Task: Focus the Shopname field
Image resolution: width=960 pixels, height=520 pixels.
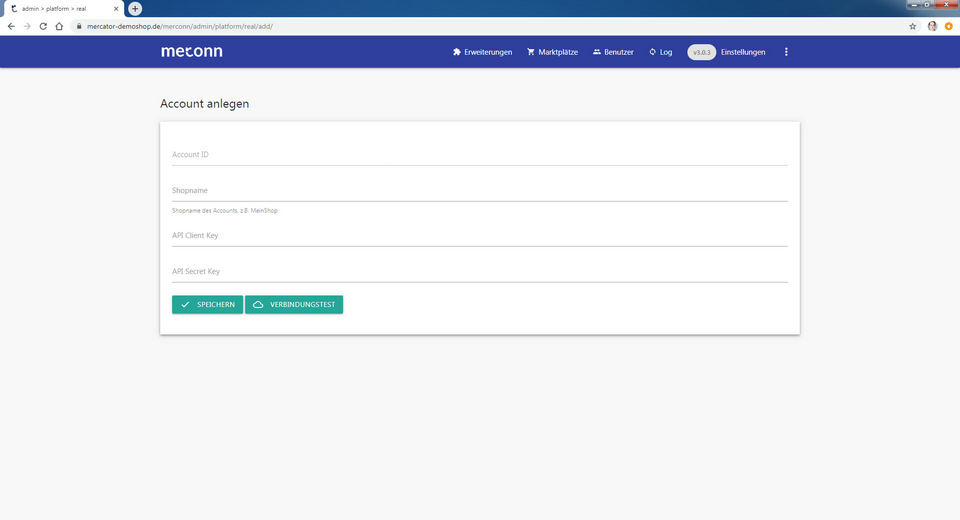Action: [x=479, y=191]
